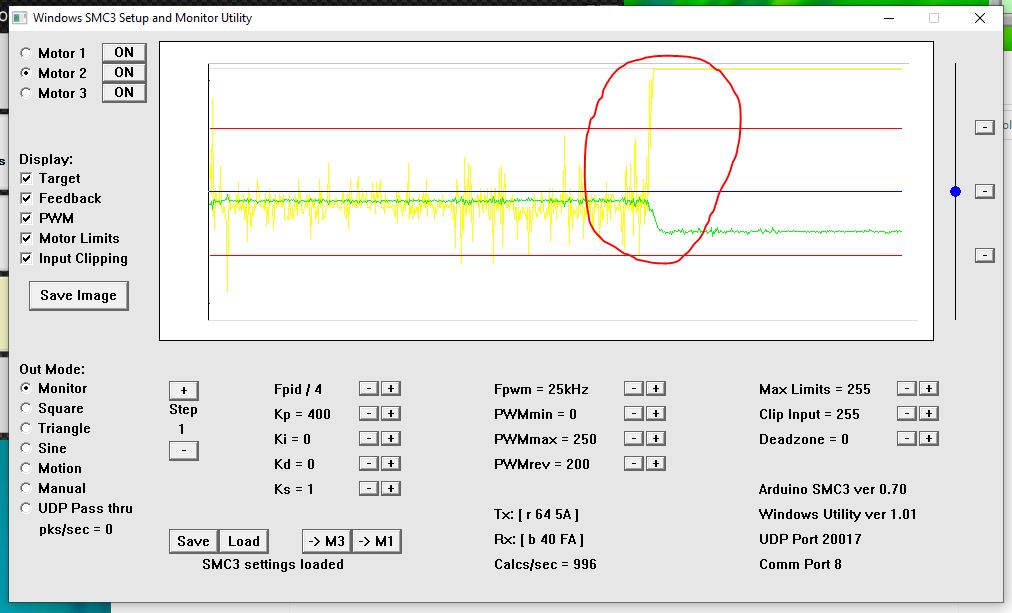
Task: Toggle the Input Clipping checkbox
Action: click(26, 258)
